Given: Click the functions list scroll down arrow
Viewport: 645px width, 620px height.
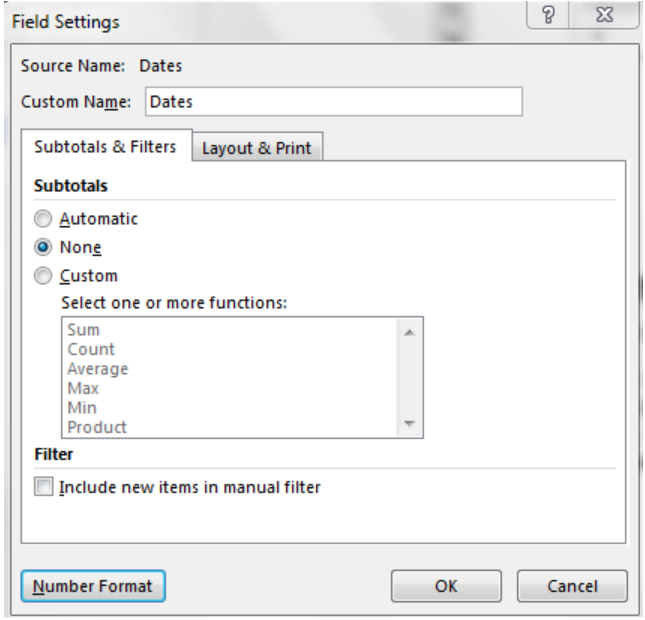Looking at the screenshot, I should coord(409,423).
